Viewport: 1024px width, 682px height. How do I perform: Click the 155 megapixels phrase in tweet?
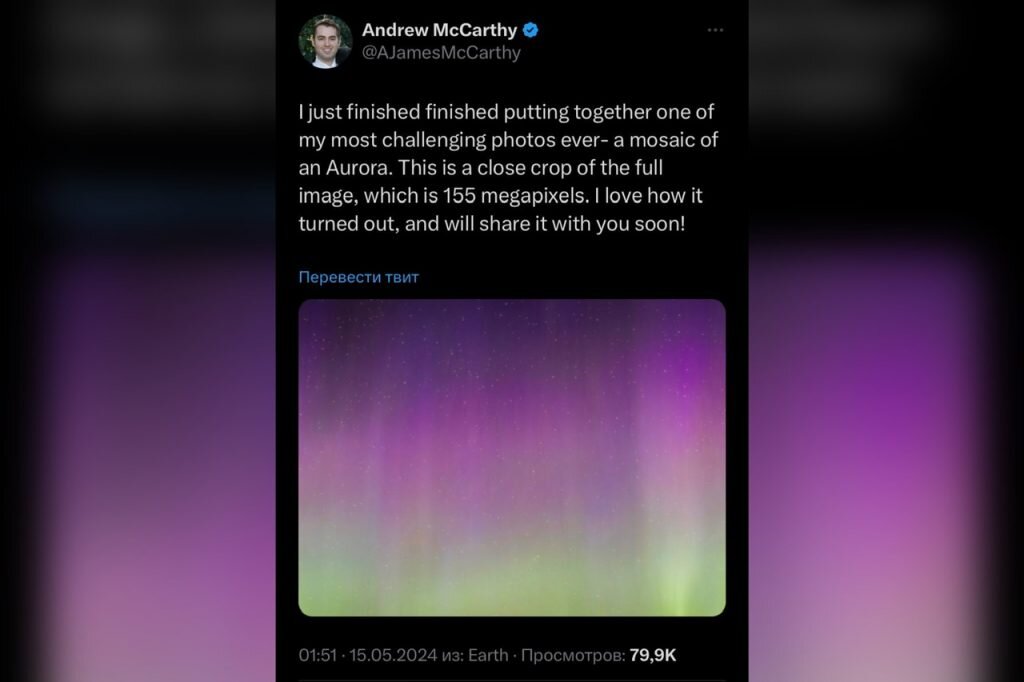pyautogui.click(x=516, y=196)
